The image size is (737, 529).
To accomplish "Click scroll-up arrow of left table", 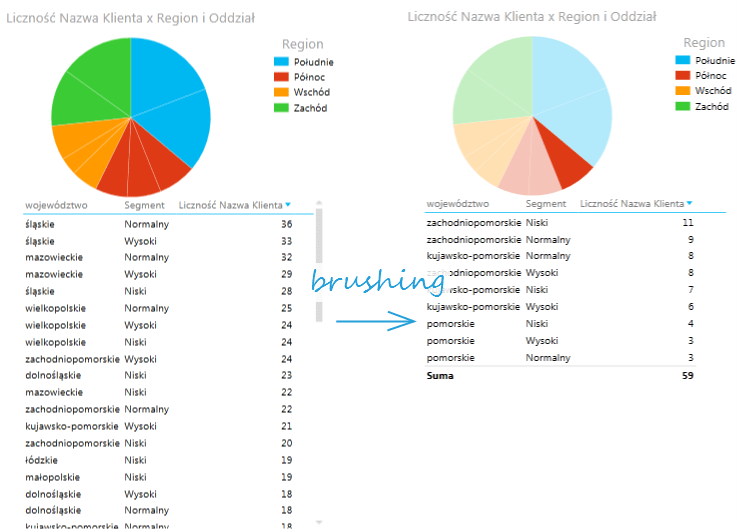I will (x=319, y=201).
